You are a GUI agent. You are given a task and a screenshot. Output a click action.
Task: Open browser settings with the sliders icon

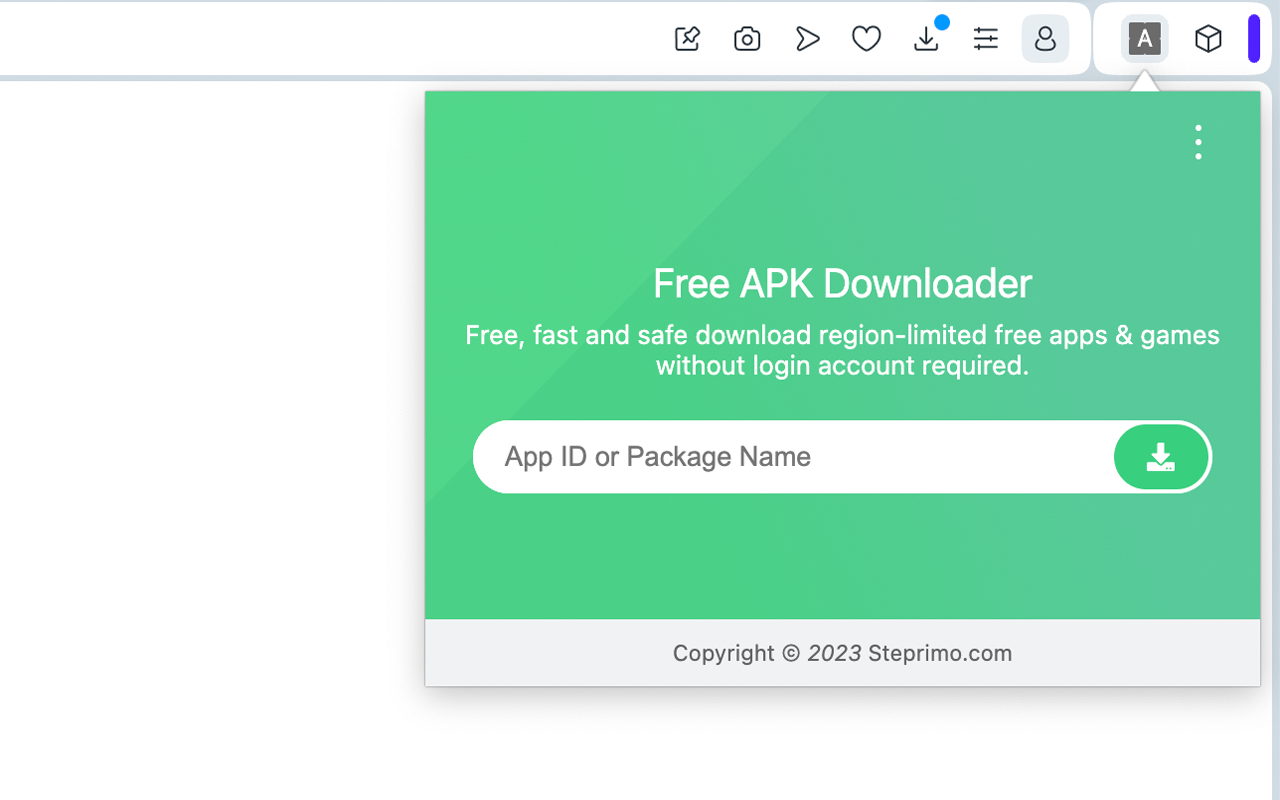(986, 38)
